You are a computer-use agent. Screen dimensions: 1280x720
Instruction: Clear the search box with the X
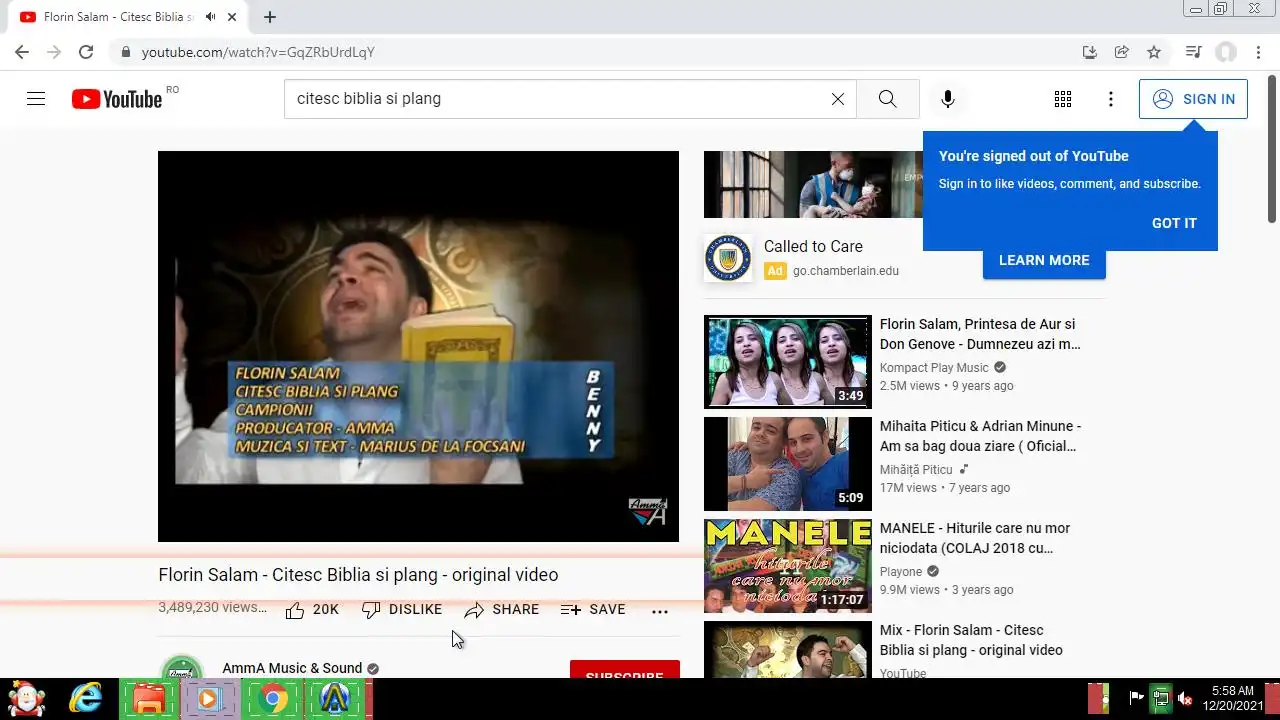point(838,99)
